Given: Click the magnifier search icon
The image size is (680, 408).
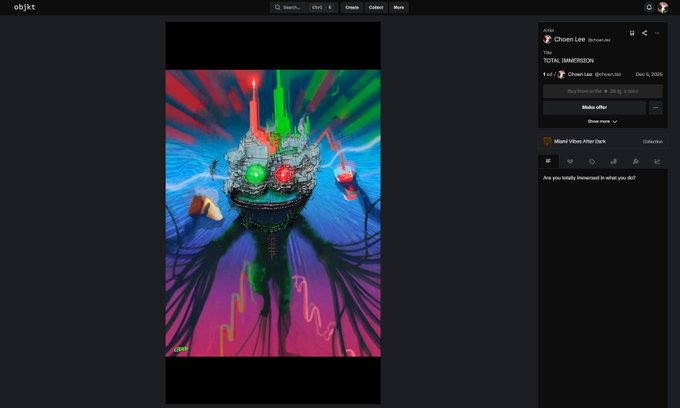Looking at the screenshot, I should click(278, 7).
